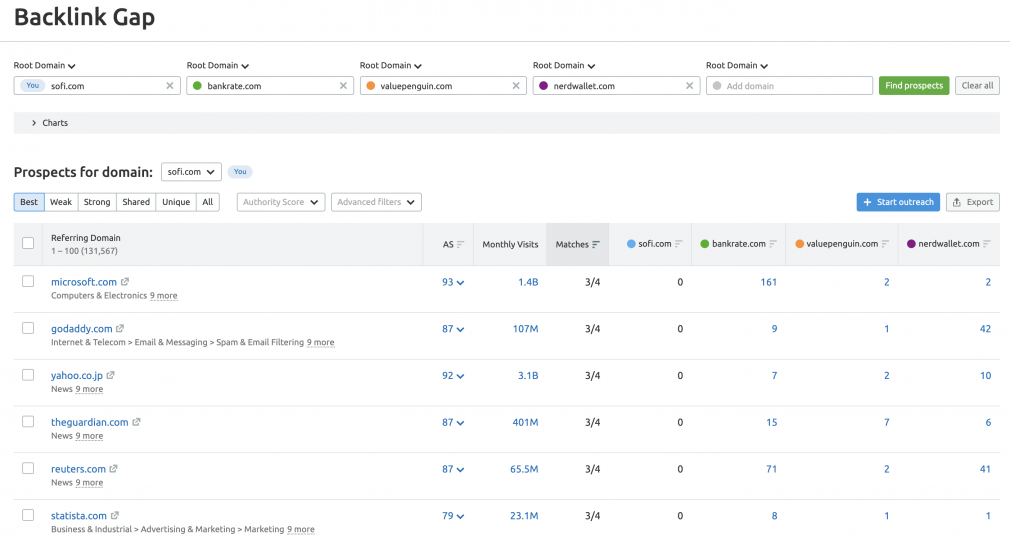Expand AS 93 details for microsoft.com

click(x=453, y=282)
